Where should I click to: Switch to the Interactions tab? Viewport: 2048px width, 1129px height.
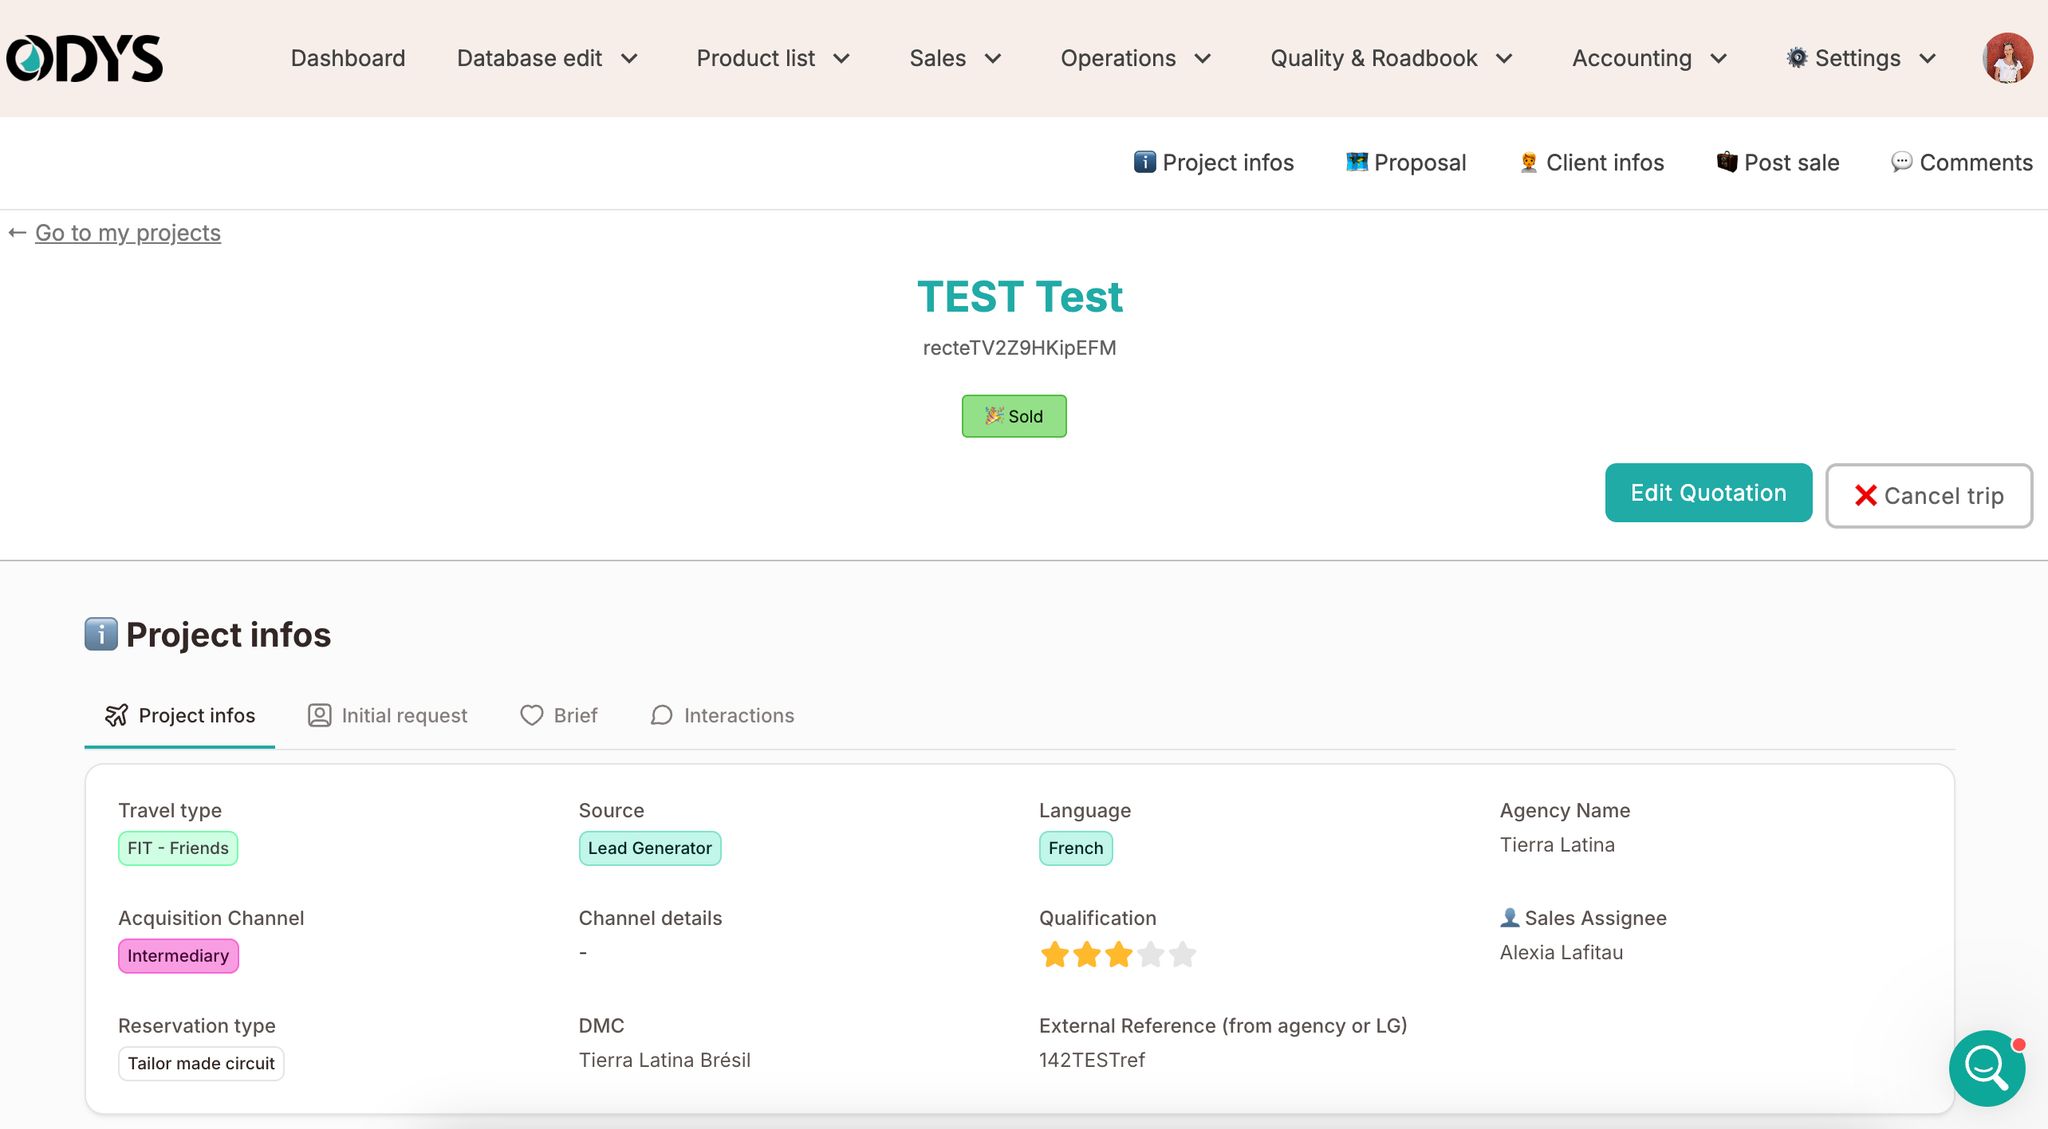(722, 715)
